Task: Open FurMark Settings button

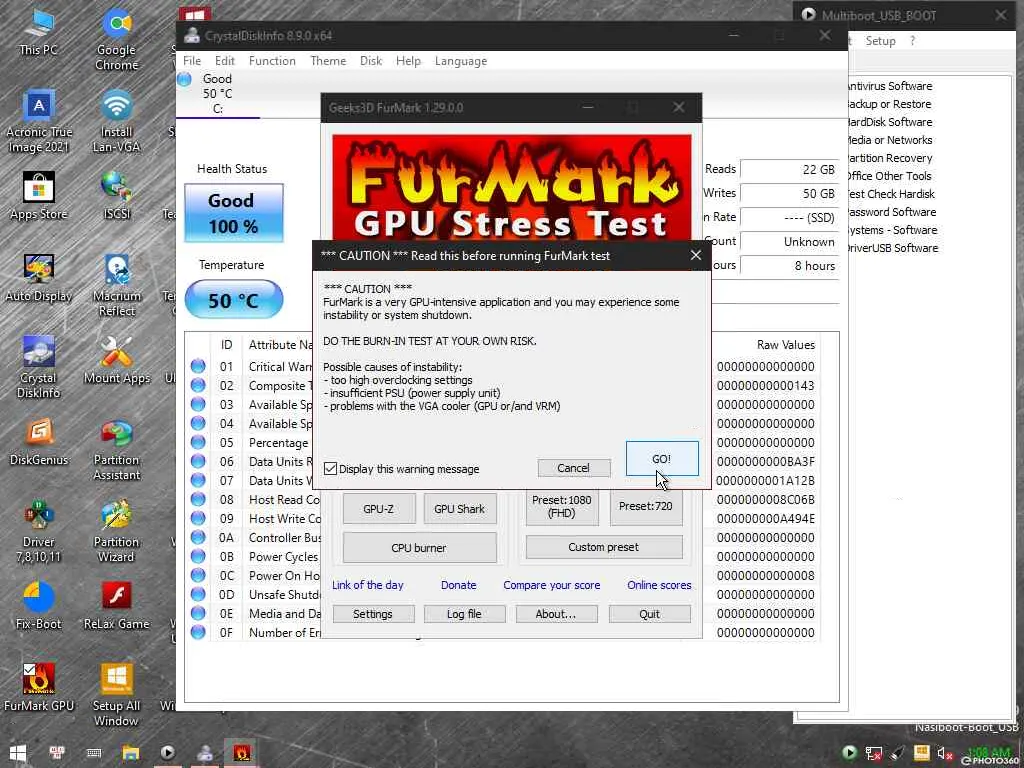Action: pyautogui.click(x=373, y=614)
